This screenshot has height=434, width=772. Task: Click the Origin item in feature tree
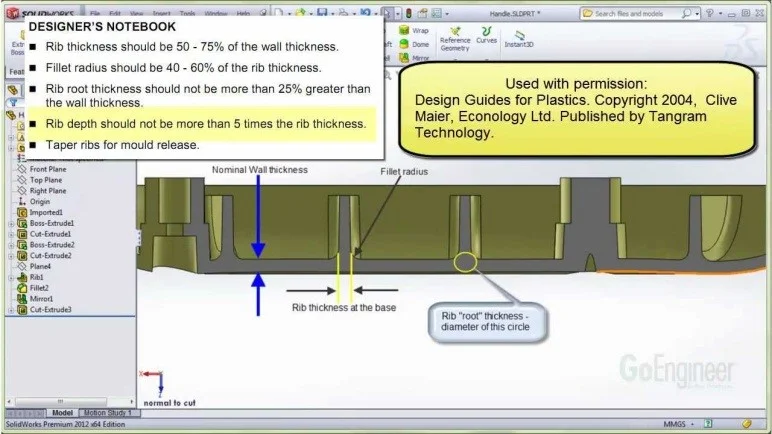click(x=39, y=201)
